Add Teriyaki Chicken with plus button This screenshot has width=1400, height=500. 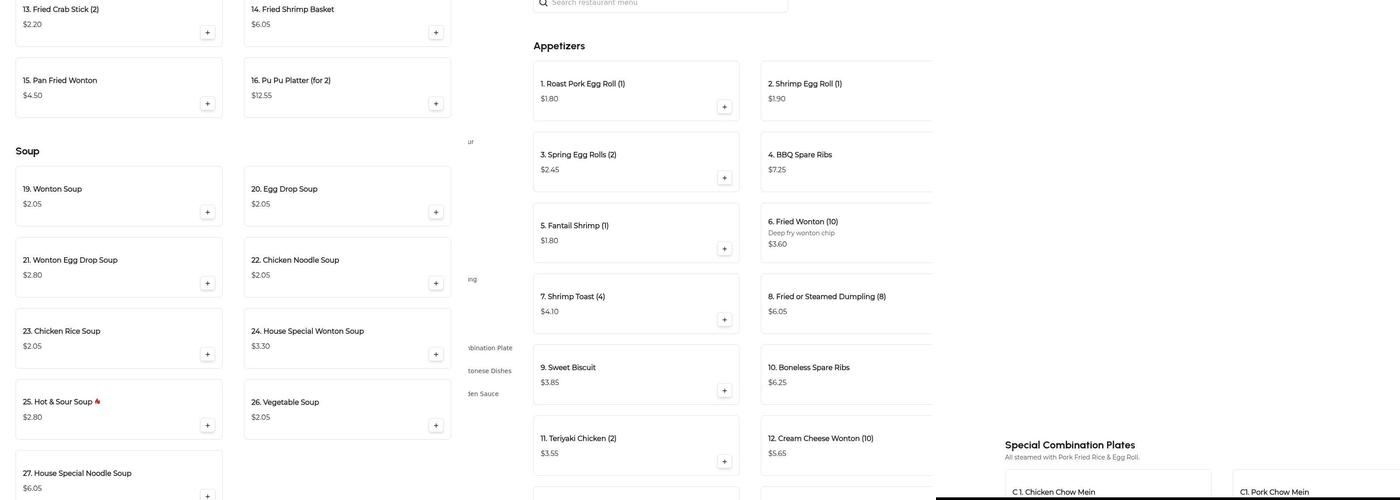click(724, 462)
